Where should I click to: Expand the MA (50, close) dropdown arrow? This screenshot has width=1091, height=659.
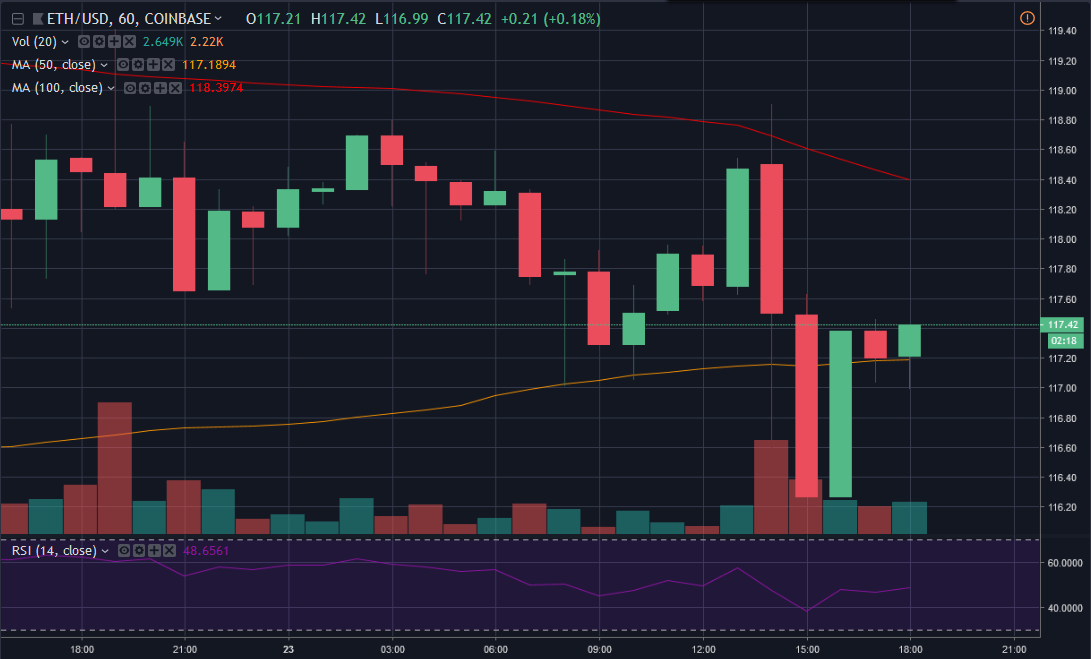pos(104,65)
